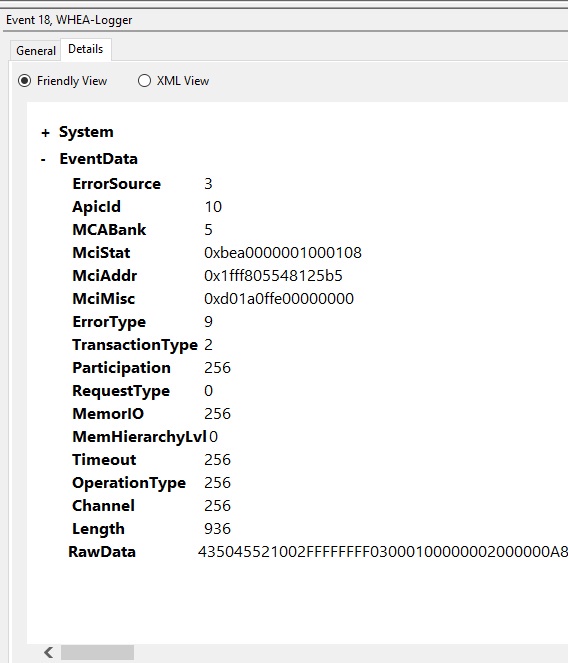Click the Length value 936
The image size is (568, 663).
click(x=217, y=529)
